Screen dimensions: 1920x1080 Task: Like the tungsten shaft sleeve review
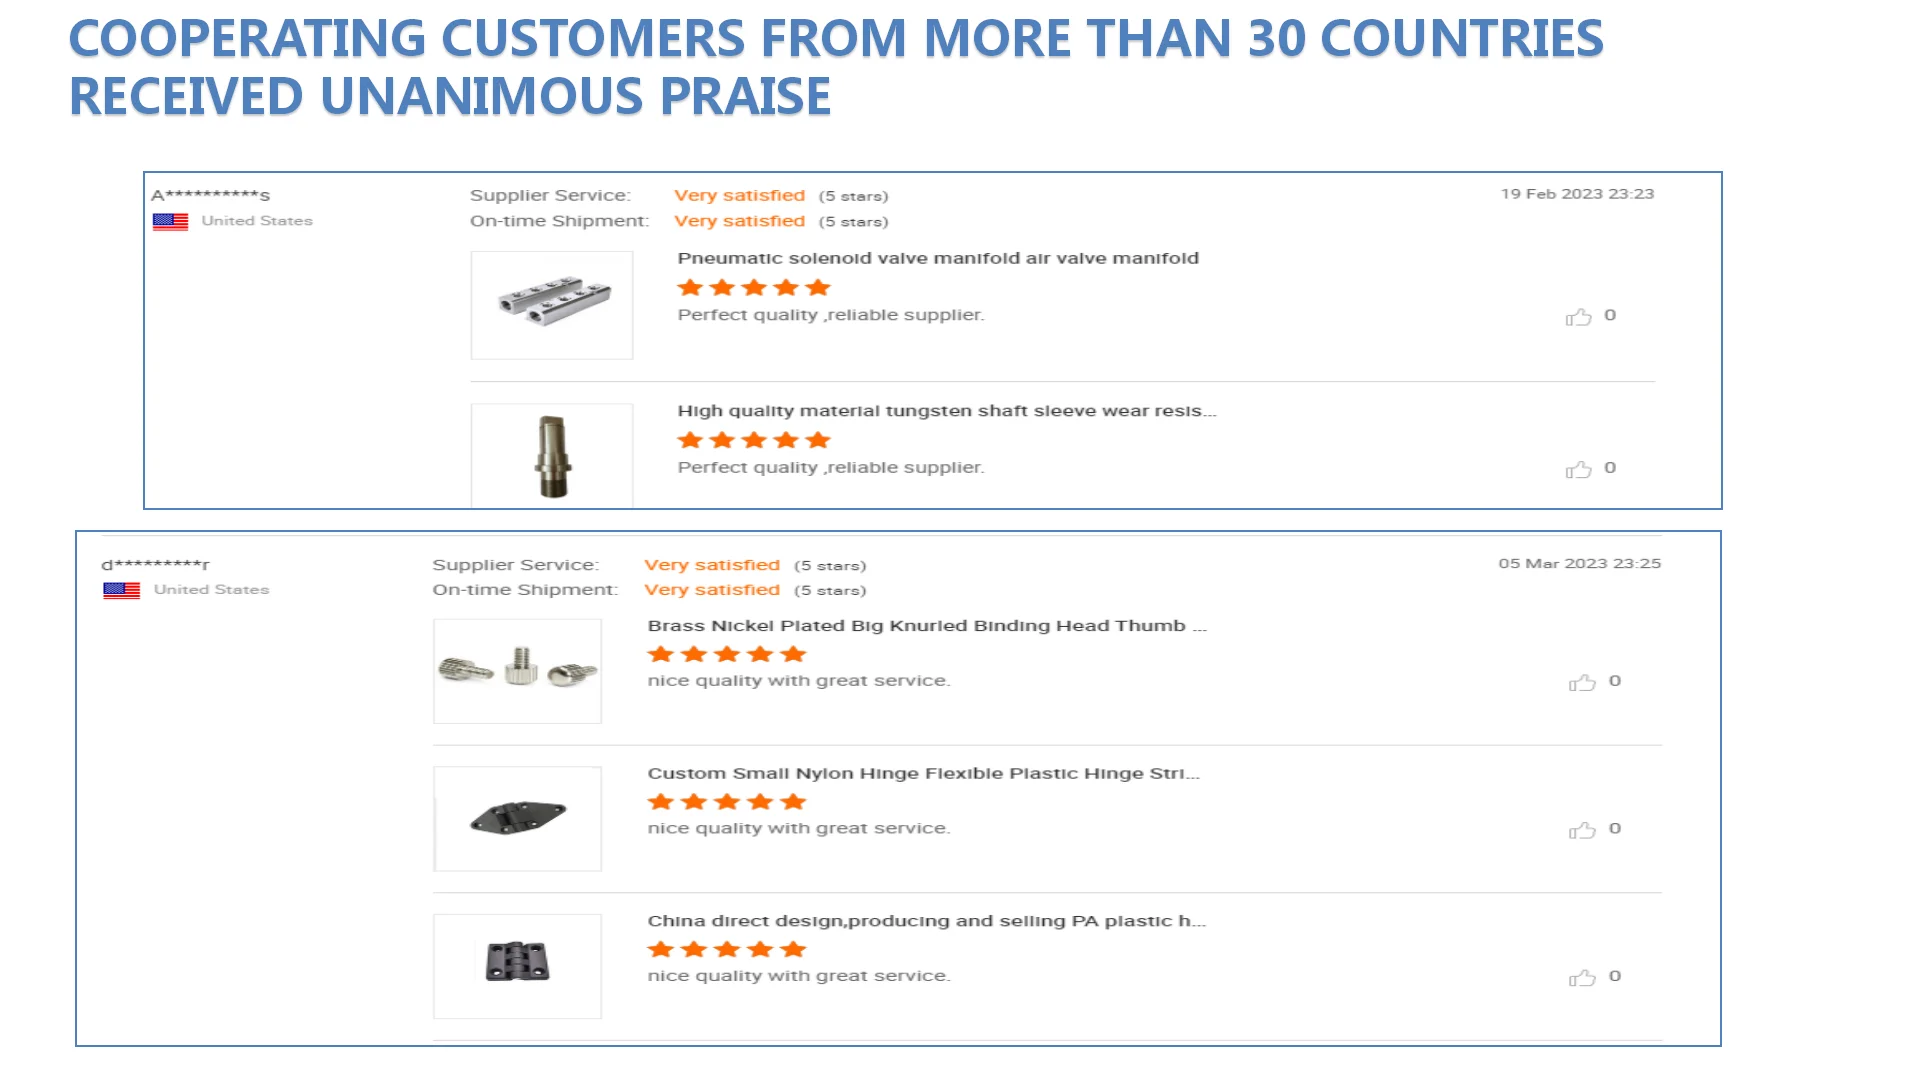pos(1578,470)
